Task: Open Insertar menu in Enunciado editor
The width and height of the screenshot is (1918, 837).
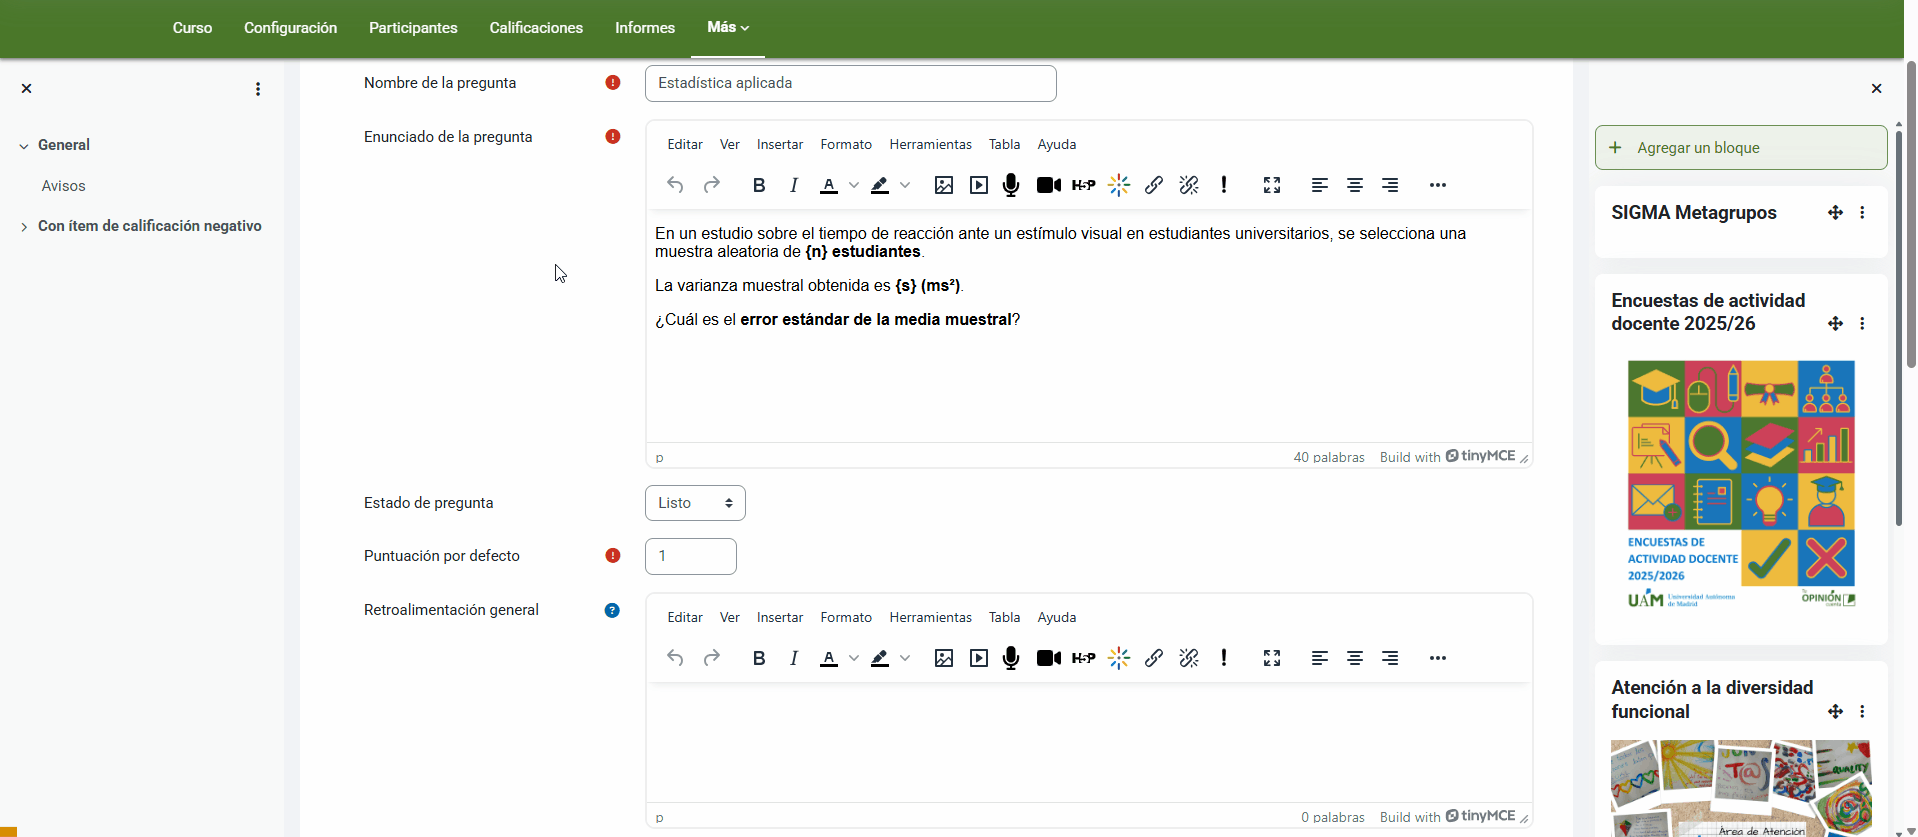Action: click(x=780, y=144)
